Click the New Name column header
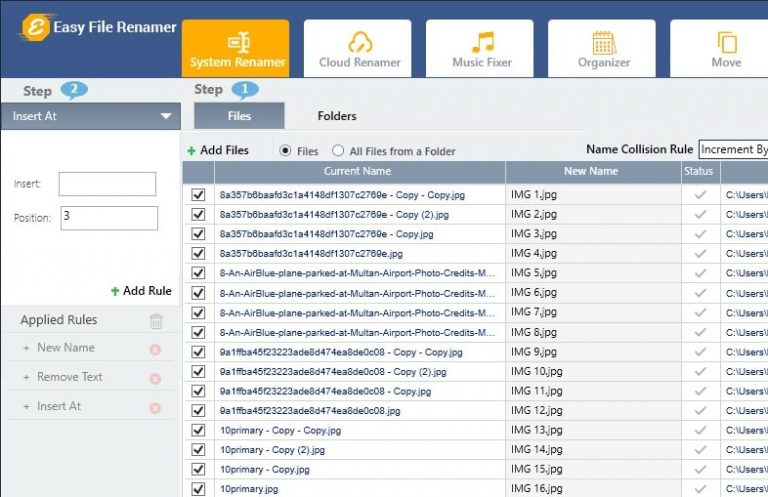This screenshot has width=768, height=497. pyautogui.click(x=593, y=171)
